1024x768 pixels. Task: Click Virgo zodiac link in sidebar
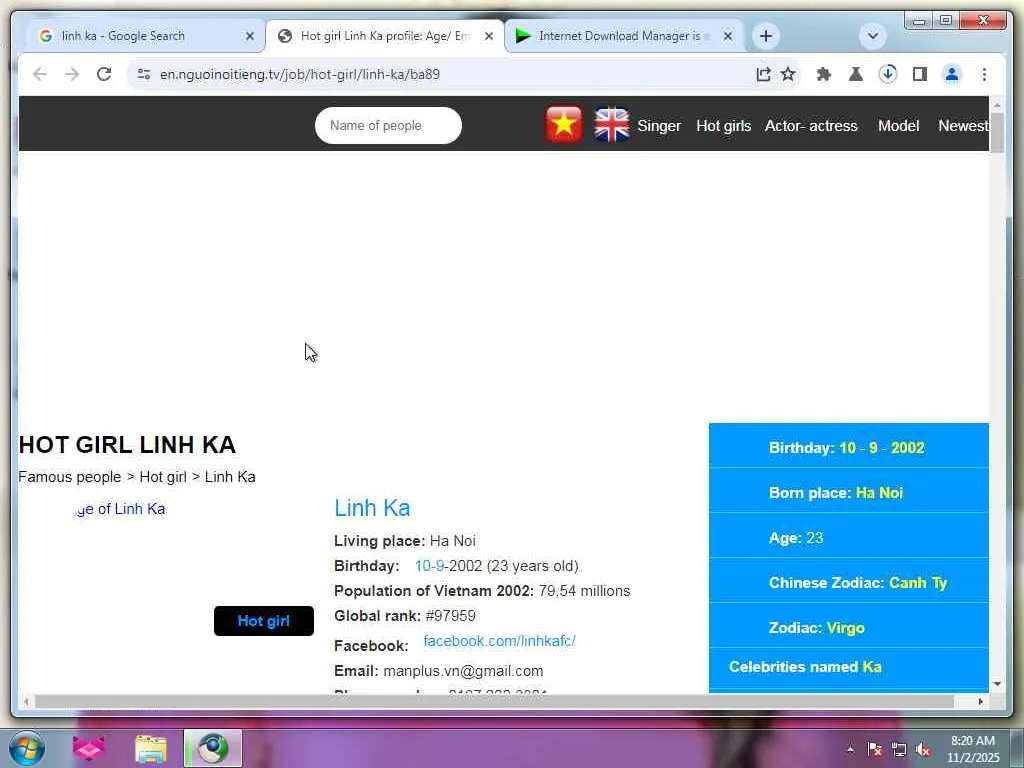pos(845,628)
